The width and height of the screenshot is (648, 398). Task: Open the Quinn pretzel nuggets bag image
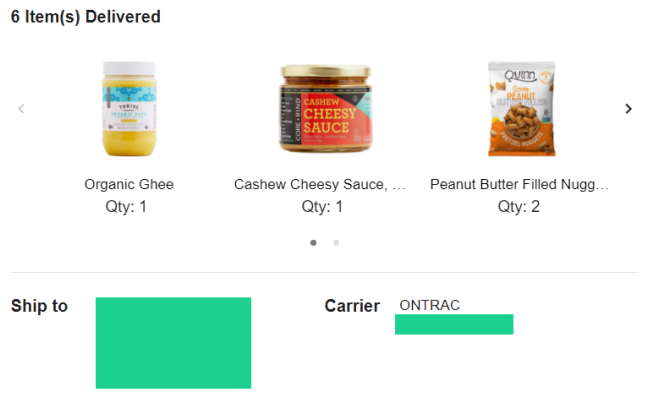[522, 109]
